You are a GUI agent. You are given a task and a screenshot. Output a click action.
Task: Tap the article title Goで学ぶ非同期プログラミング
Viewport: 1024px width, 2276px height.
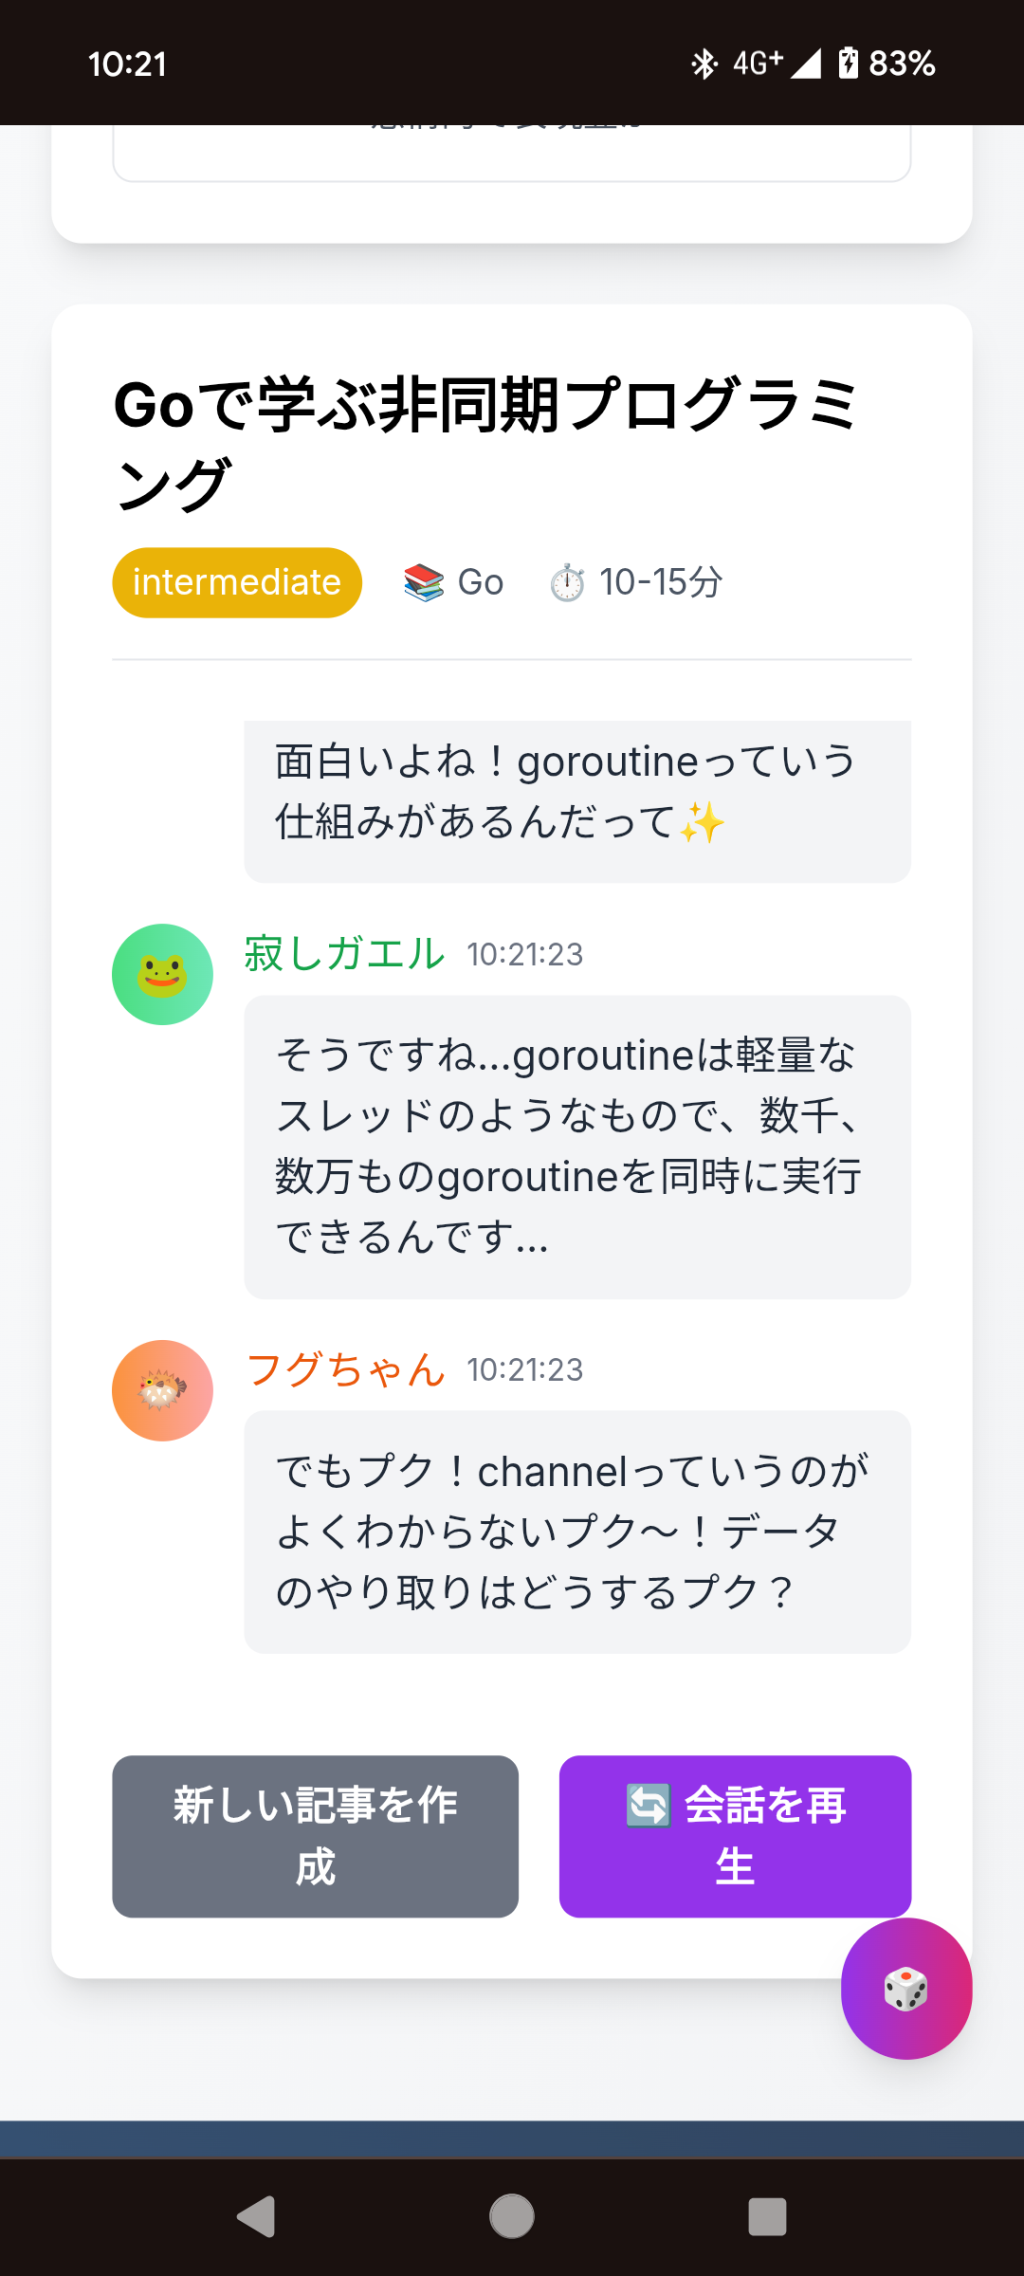click(485, 444)
